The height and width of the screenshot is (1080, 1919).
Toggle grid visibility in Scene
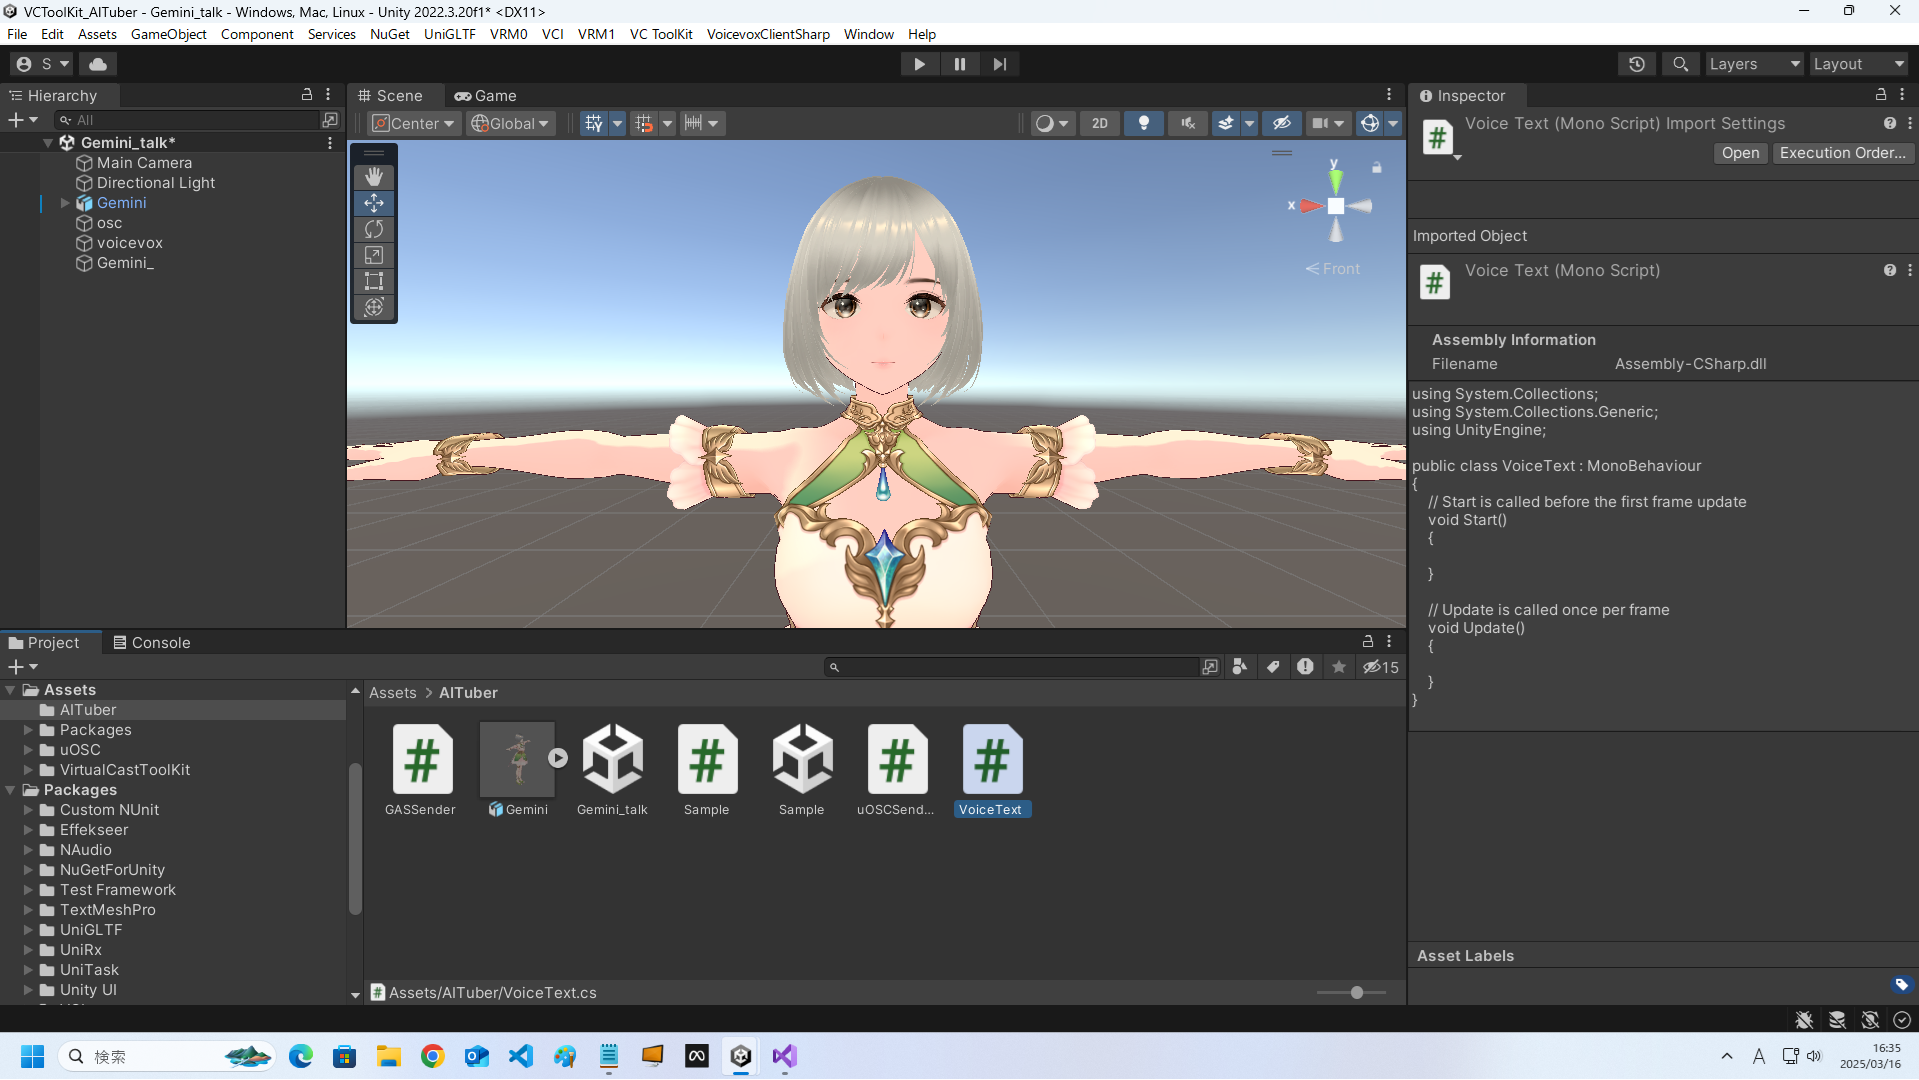tap(594, 123)
